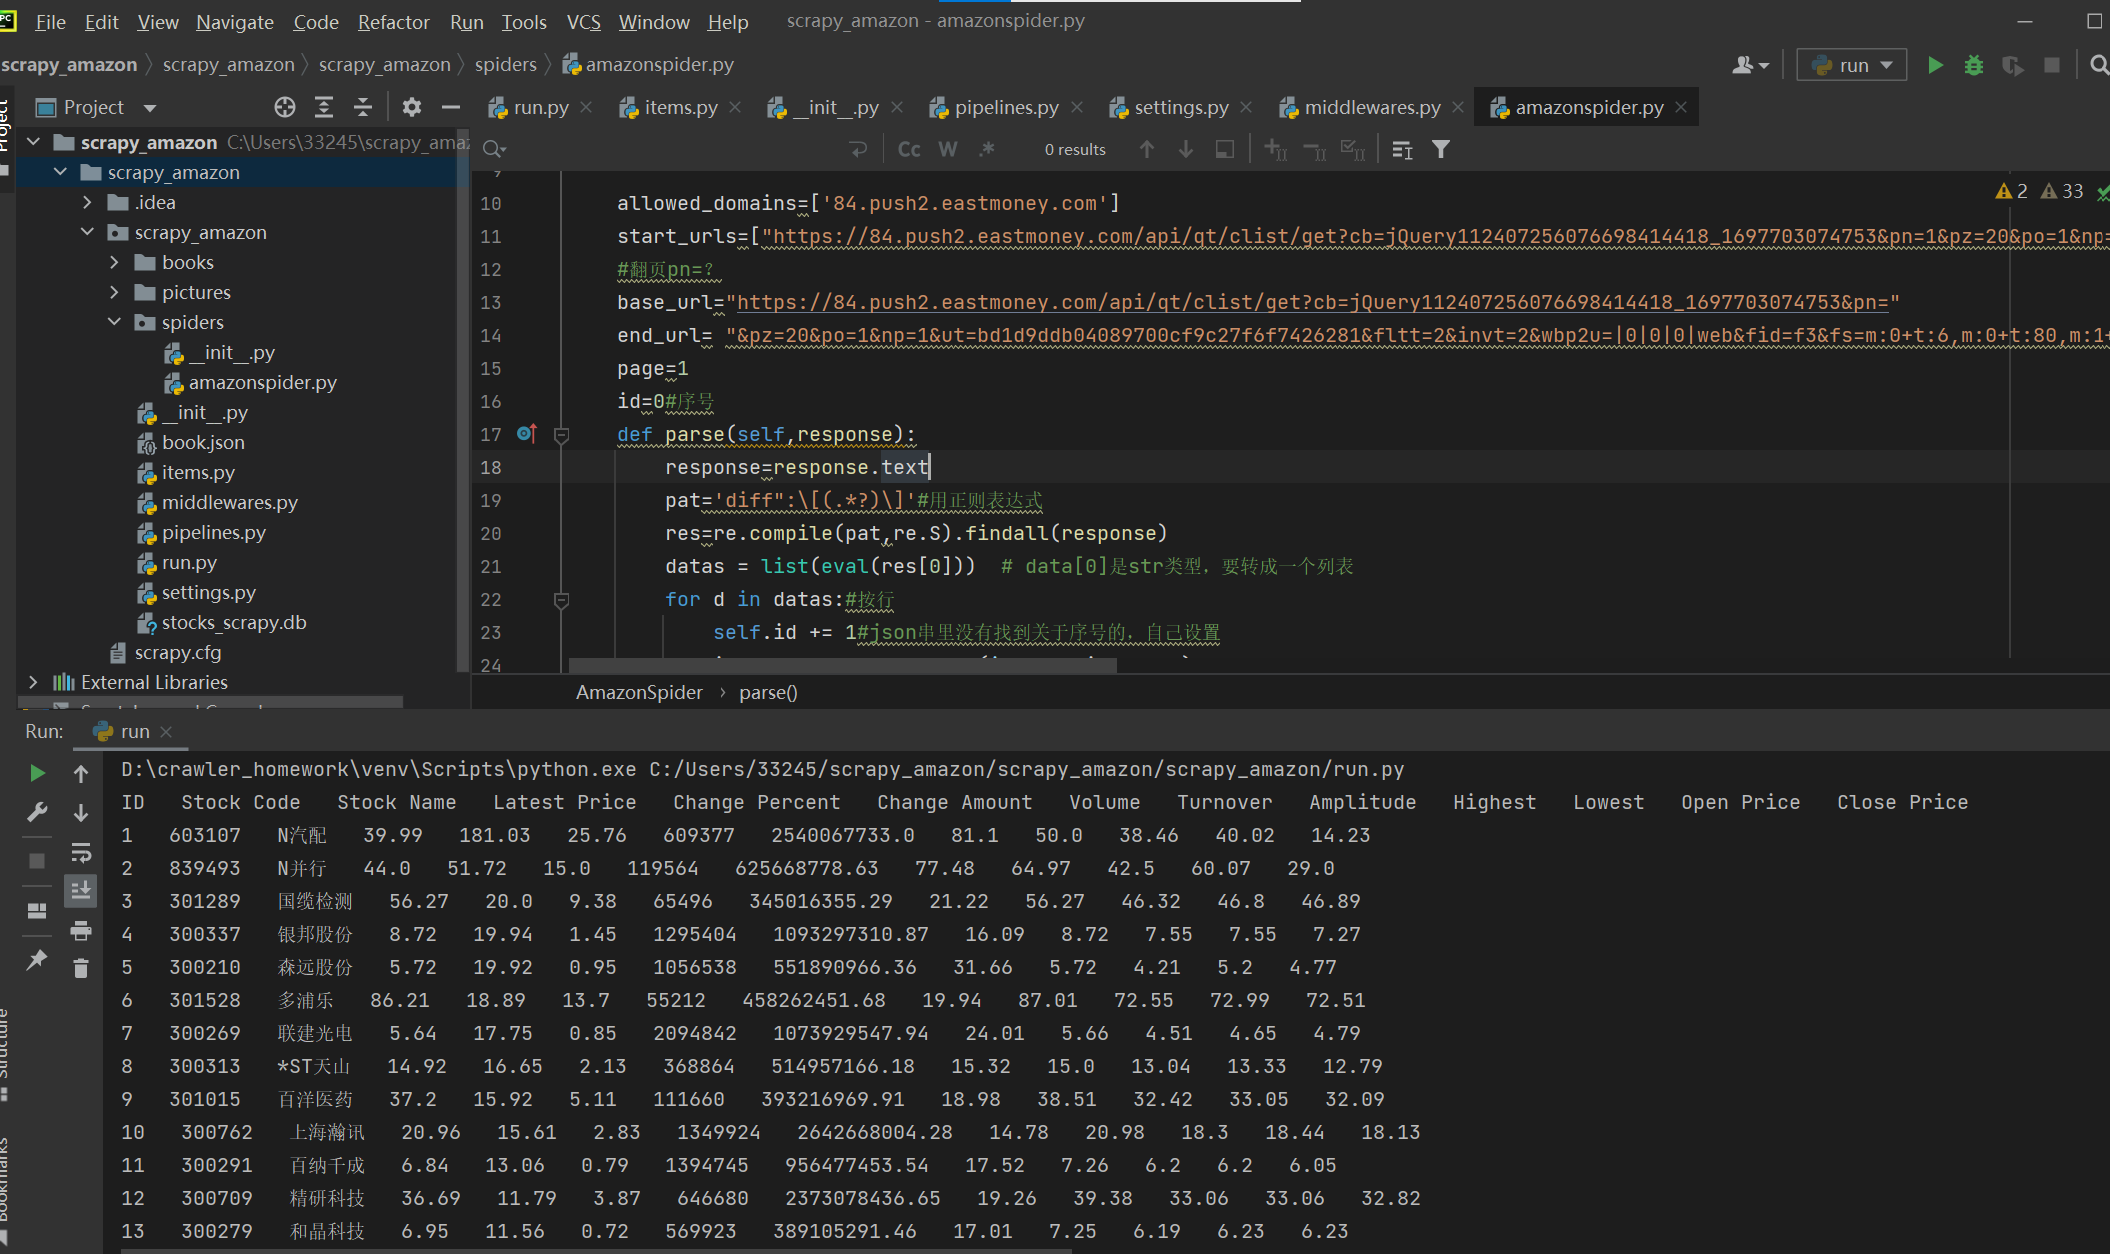Collapse the scrapy_amazon root project folder
This screenshot has width=2110, height=1254.
click(x=33, y=142)
